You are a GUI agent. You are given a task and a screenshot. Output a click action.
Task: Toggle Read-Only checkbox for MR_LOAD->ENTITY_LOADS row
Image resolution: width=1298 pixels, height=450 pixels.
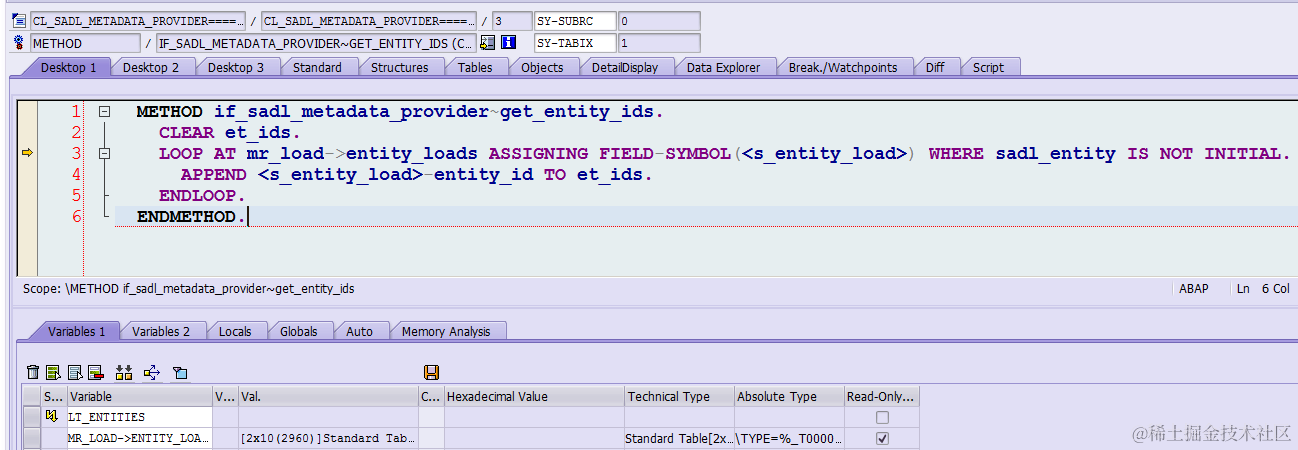point(882,438)
